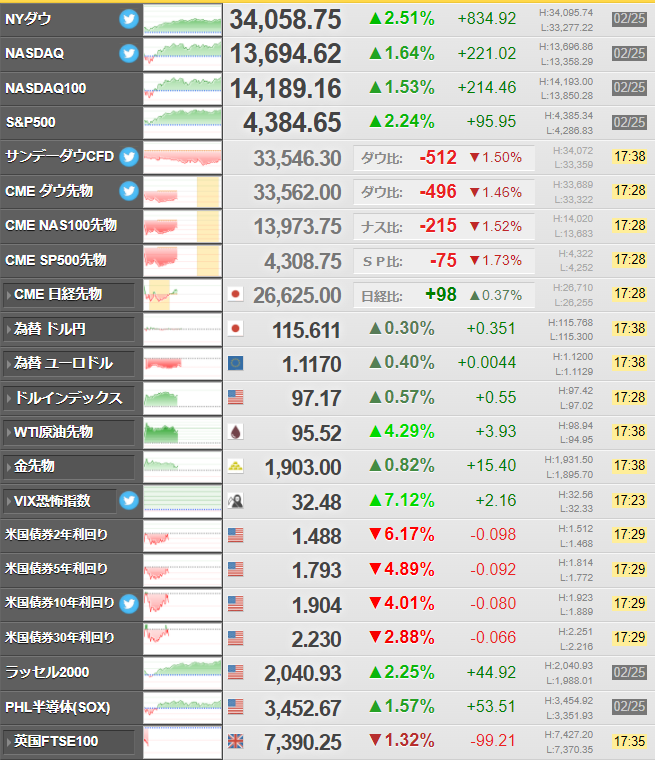Click the 金先物 price 1,903.00

tap(303, 467)
